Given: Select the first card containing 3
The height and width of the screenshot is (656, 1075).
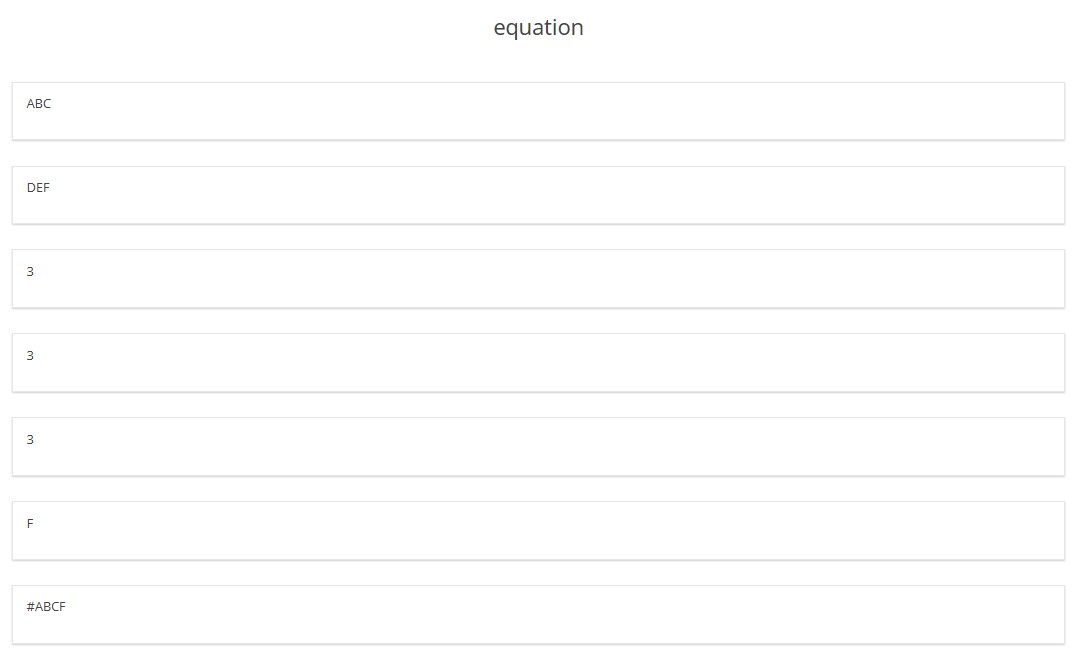Looking at the screenshot, I should [x=538, y=279].
